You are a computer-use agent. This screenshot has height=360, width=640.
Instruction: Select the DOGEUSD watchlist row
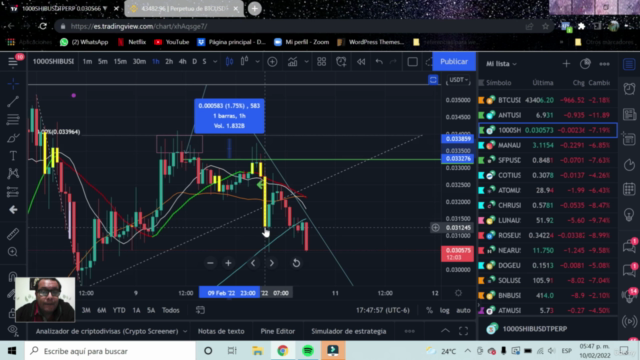[x=547, y=265]
